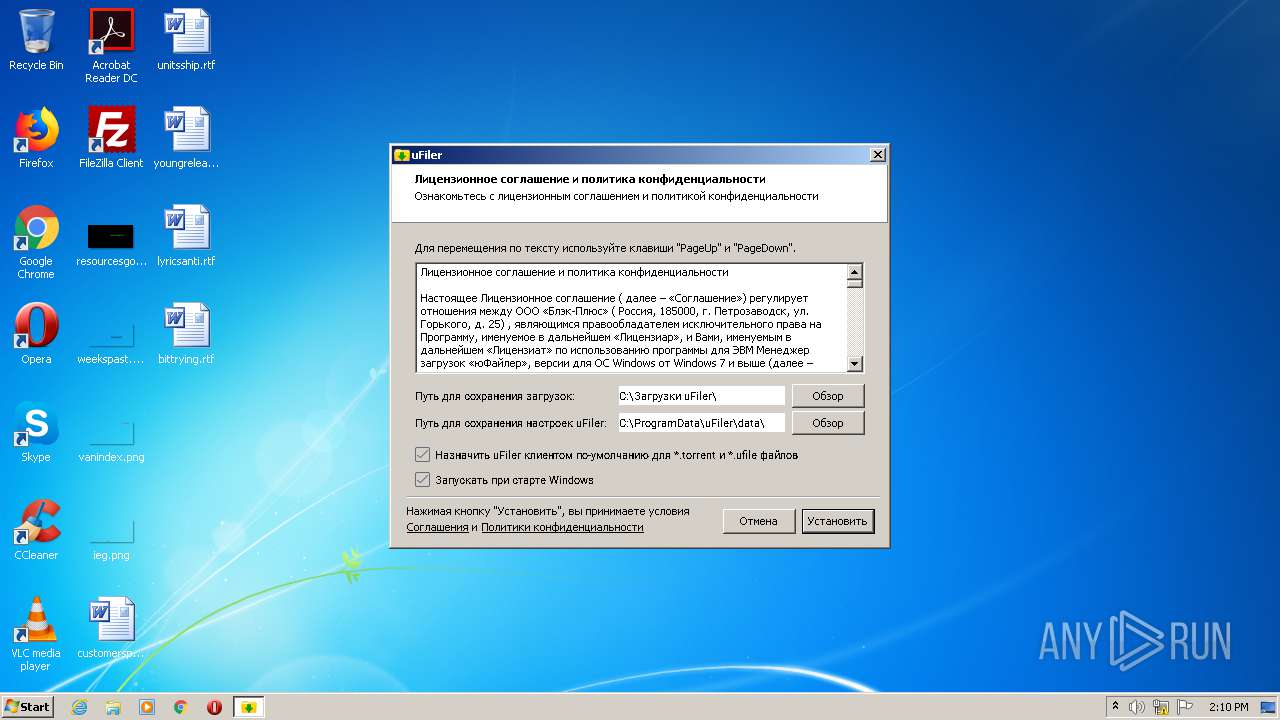Toggle the launch at Windows startup checkbox
Viewport: 1280px width, 720px height.
point(422,480)
